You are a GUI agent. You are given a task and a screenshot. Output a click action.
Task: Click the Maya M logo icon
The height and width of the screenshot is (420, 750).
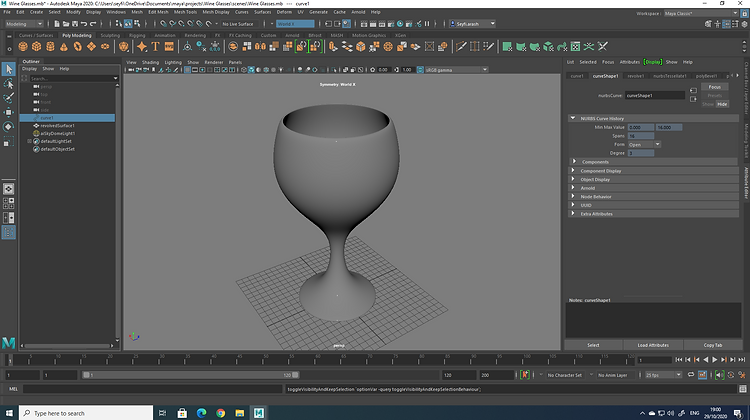point(9,343)
